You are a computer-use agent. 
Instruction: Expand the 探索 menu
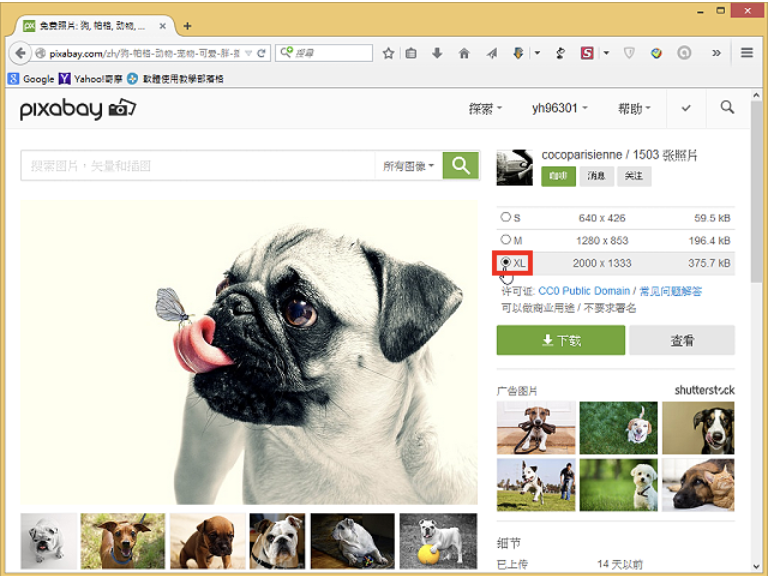(485, 108)
